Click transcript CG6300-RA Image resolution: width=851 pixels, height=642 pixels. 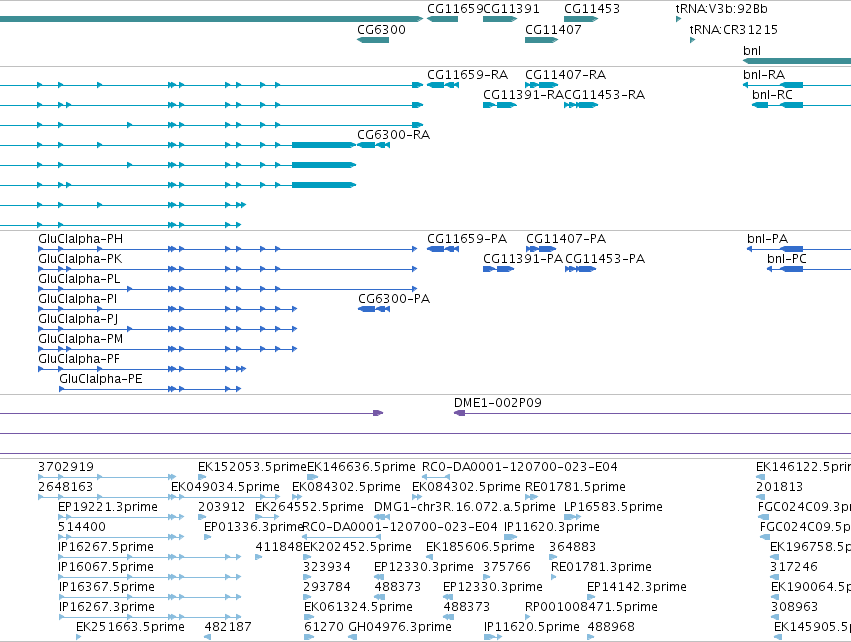[393, 134]
